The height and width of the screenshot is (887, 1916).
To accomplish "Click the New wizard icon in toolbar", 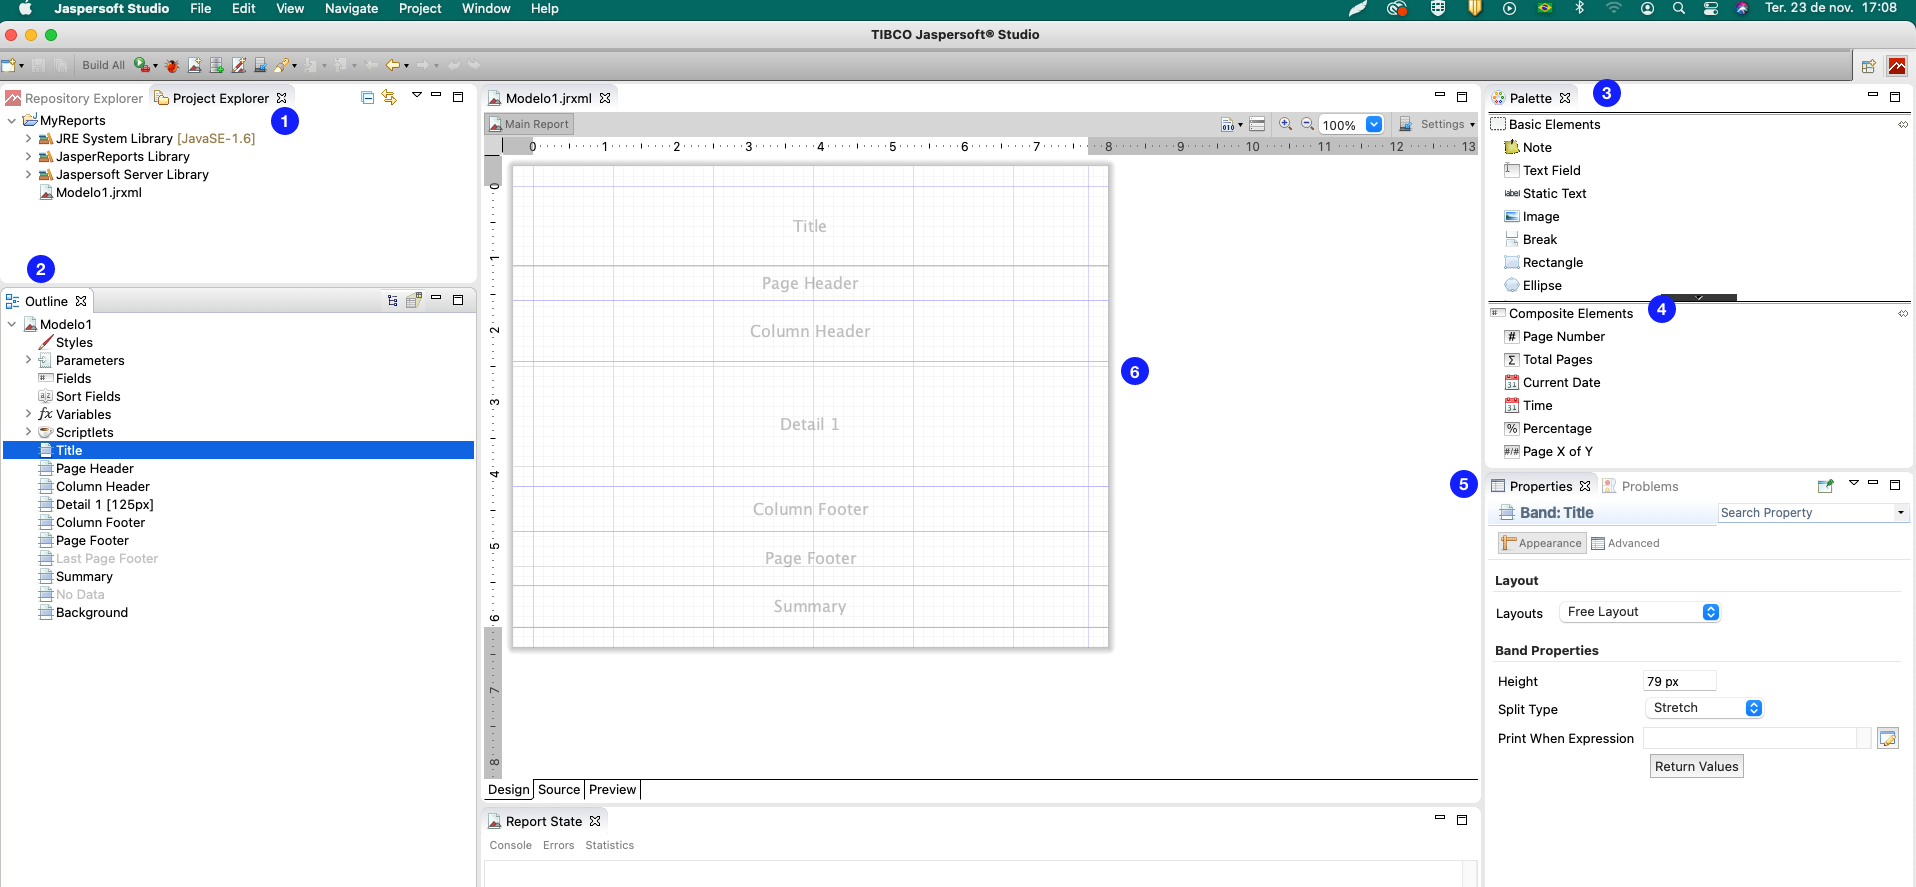I will [9, 65].
